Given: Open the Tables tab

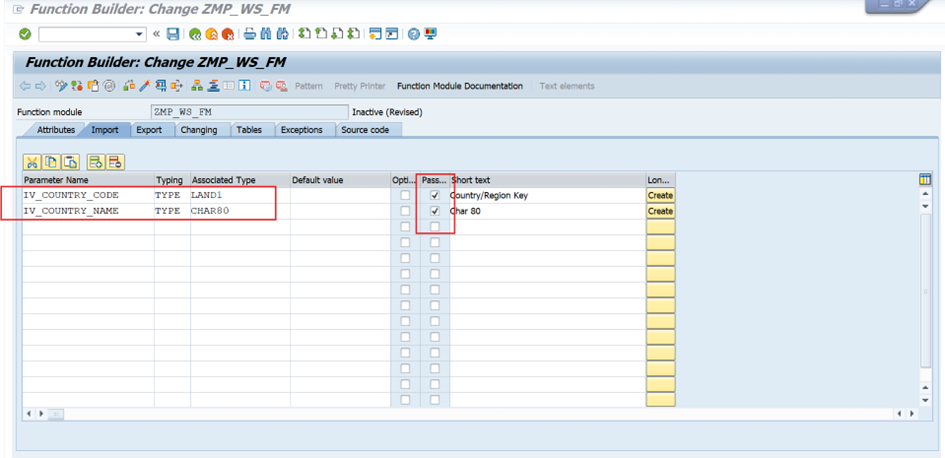Looking at the screenshot, I should tap(249, 130).
